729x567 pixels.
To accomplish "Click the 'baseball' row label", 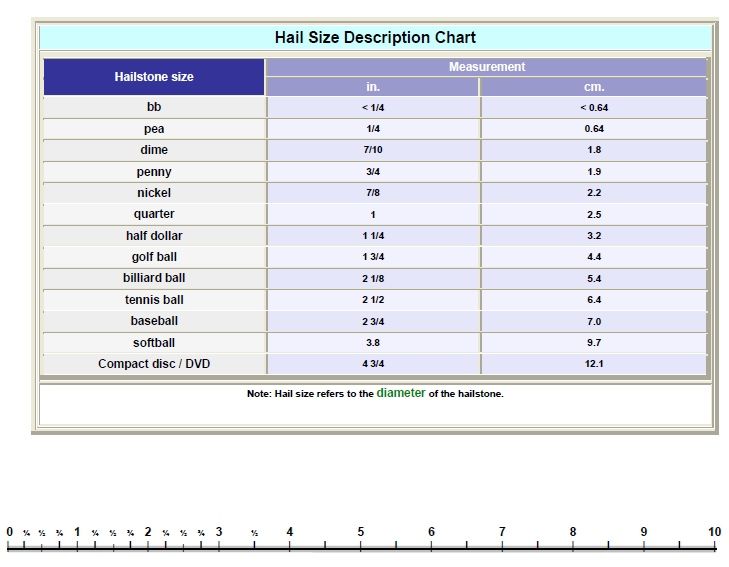I will 154,321.
